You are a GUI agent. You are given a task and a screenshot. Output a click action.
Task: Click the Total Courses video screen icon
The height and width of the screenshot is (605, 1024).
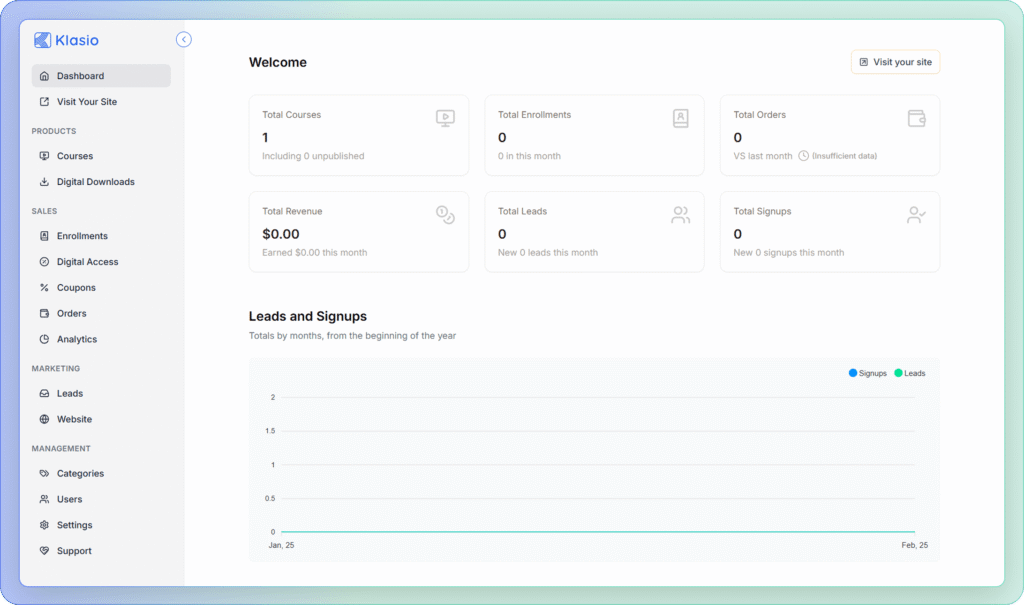coord(445,118)
